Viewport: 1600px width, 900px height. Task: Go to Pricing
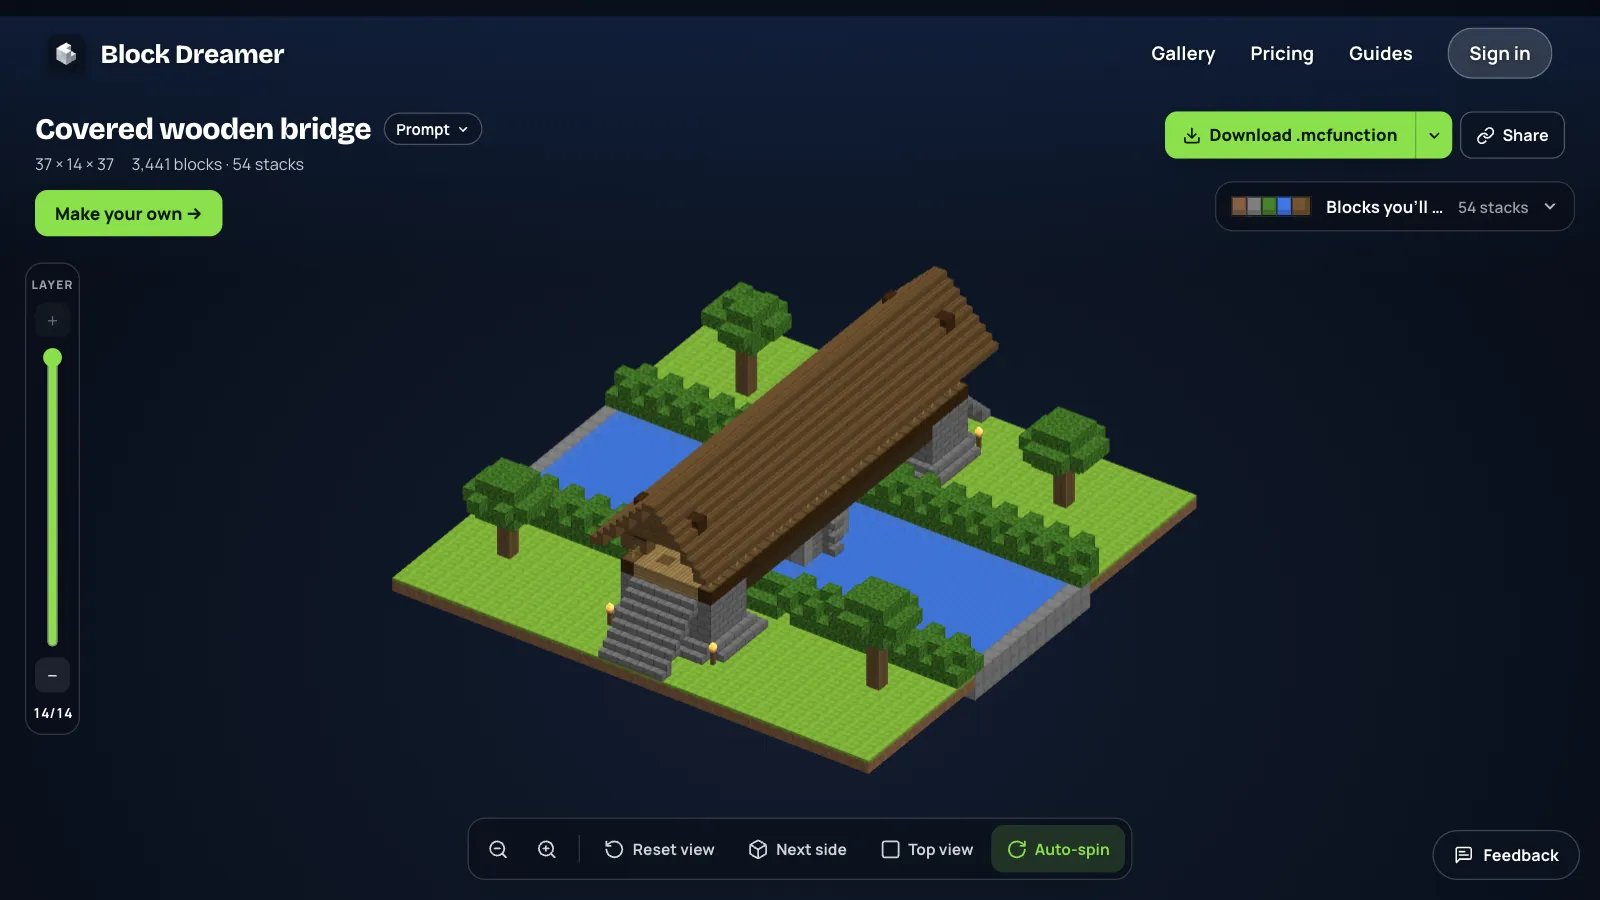[x=1282, y=54]
